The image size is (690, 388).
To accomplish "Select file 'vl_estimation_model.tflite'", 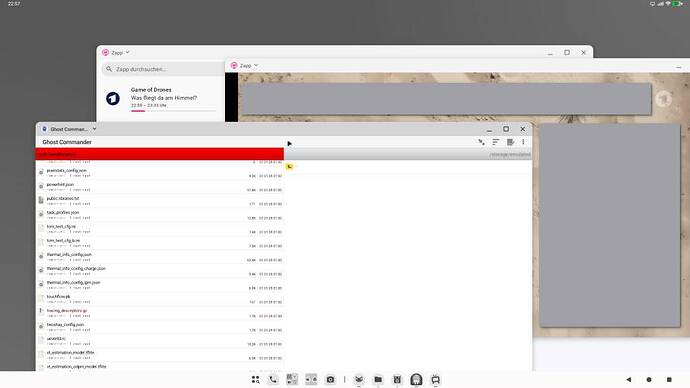I will pyautogui.click(x=160, y=355).
